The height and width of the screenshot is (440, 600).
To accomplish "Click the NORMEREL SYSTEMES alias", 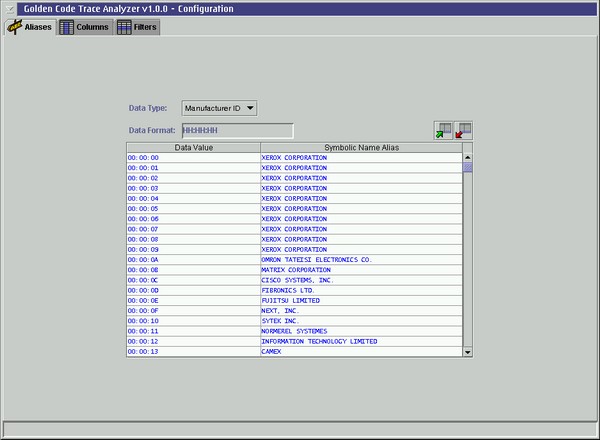I will tap(361, 331).
